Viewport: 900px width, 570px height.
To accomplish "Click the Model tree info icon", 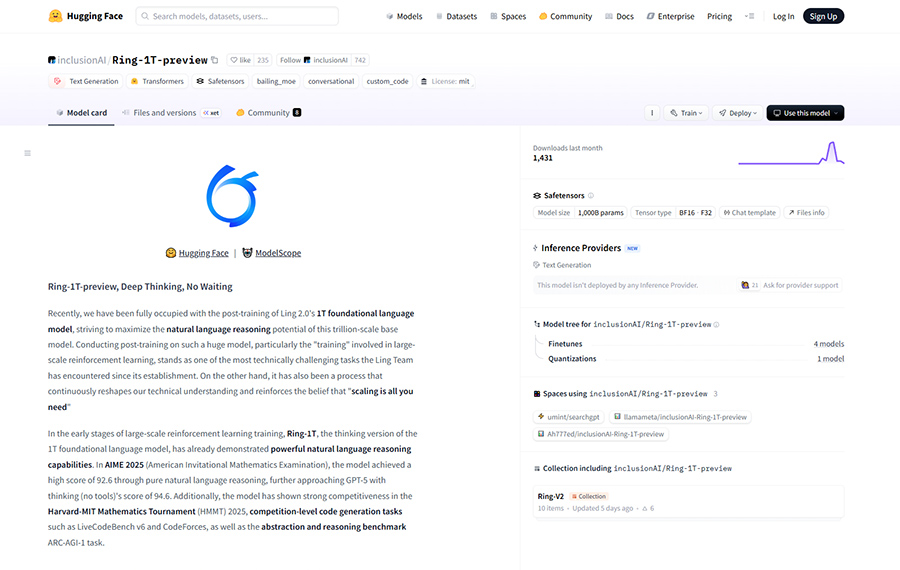I will (x=716, y=325).
